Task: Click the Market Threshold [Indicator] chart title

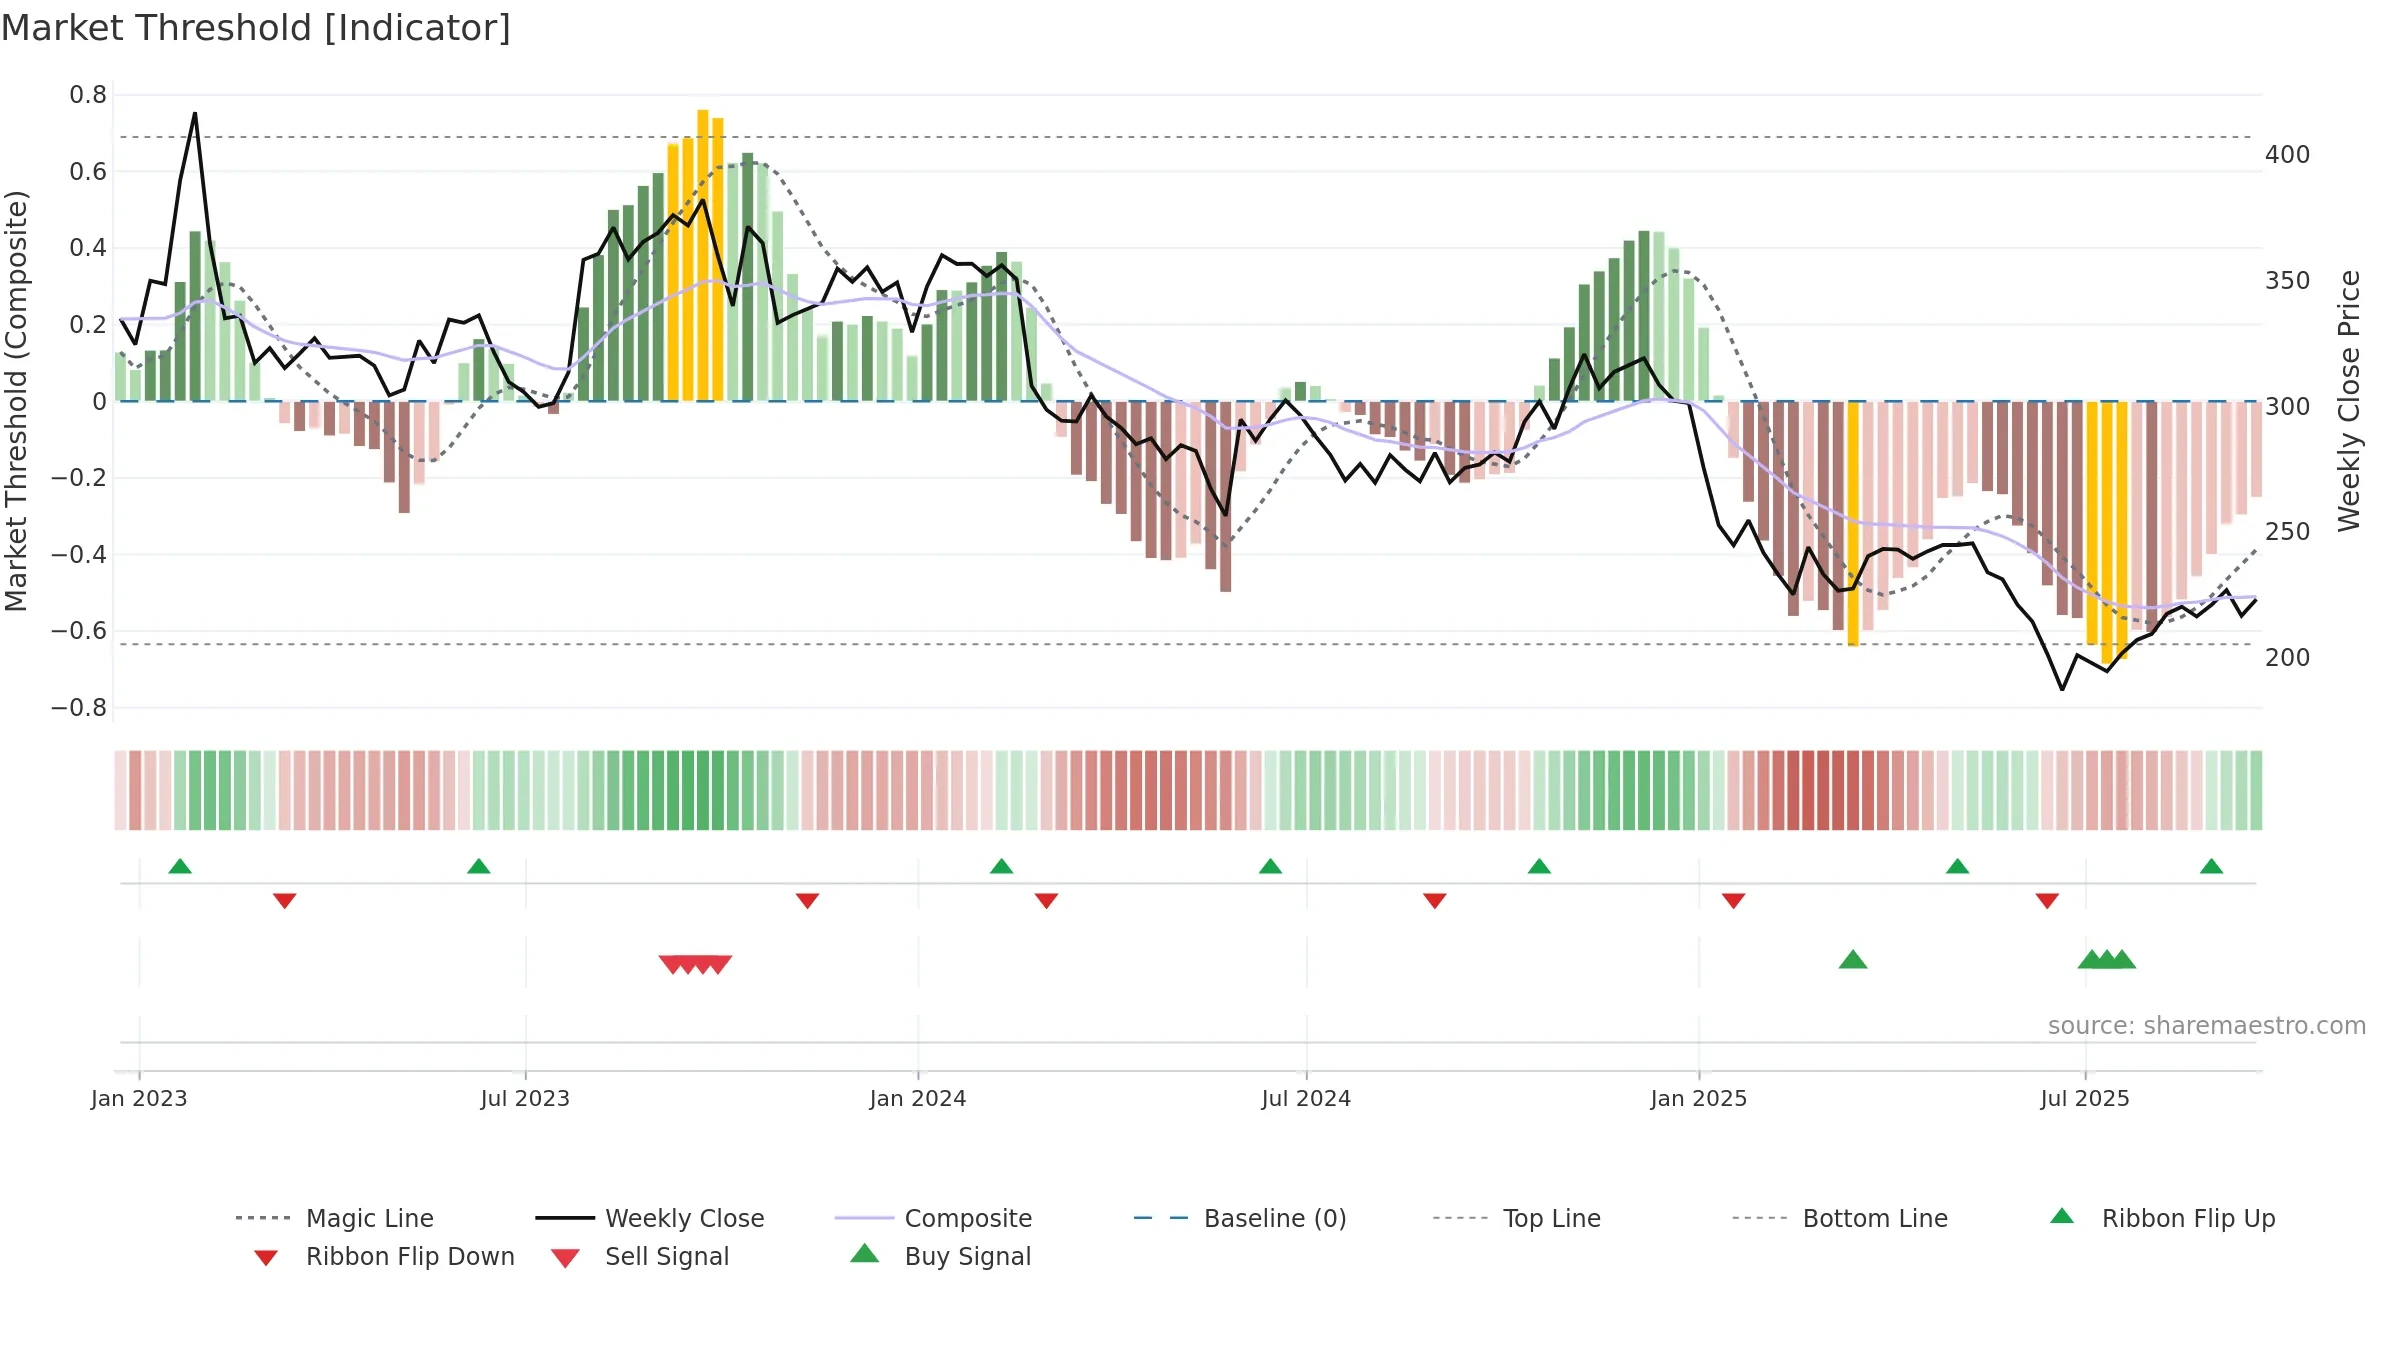Action: (256, 28)
